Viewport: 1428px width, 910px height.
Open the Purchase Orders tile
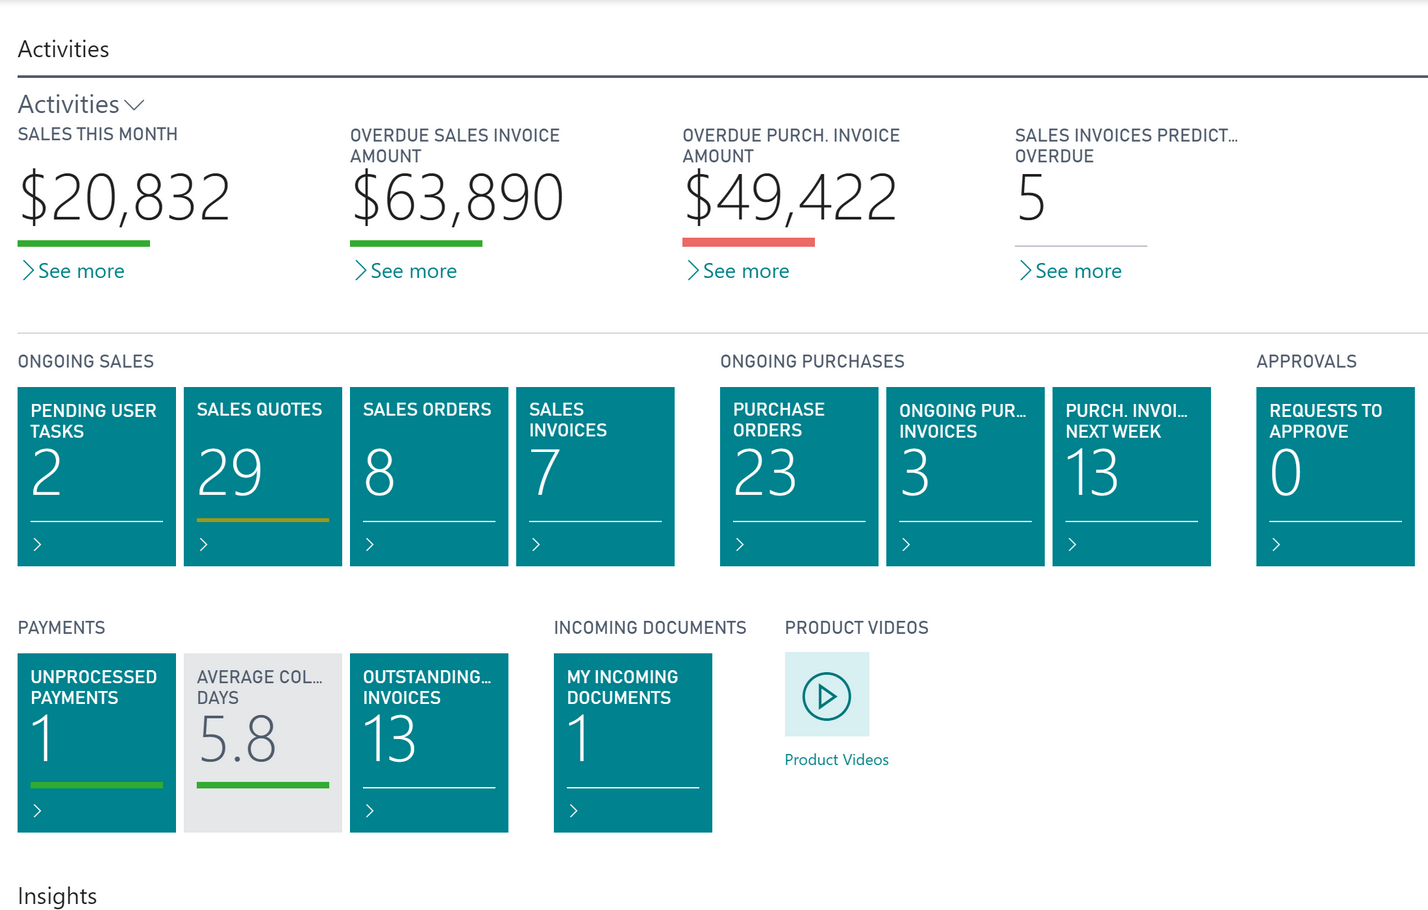[799, 476]
